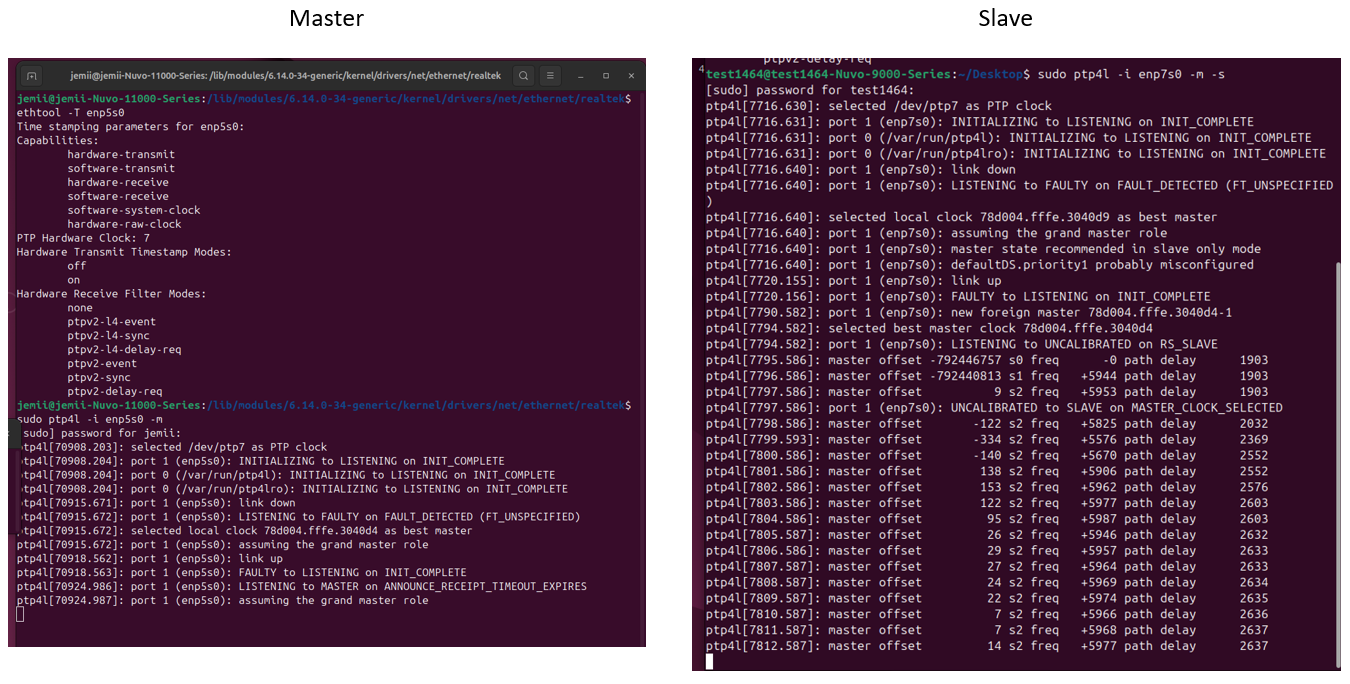Click the "hardware-transmit" capability entry

point(121,155)
